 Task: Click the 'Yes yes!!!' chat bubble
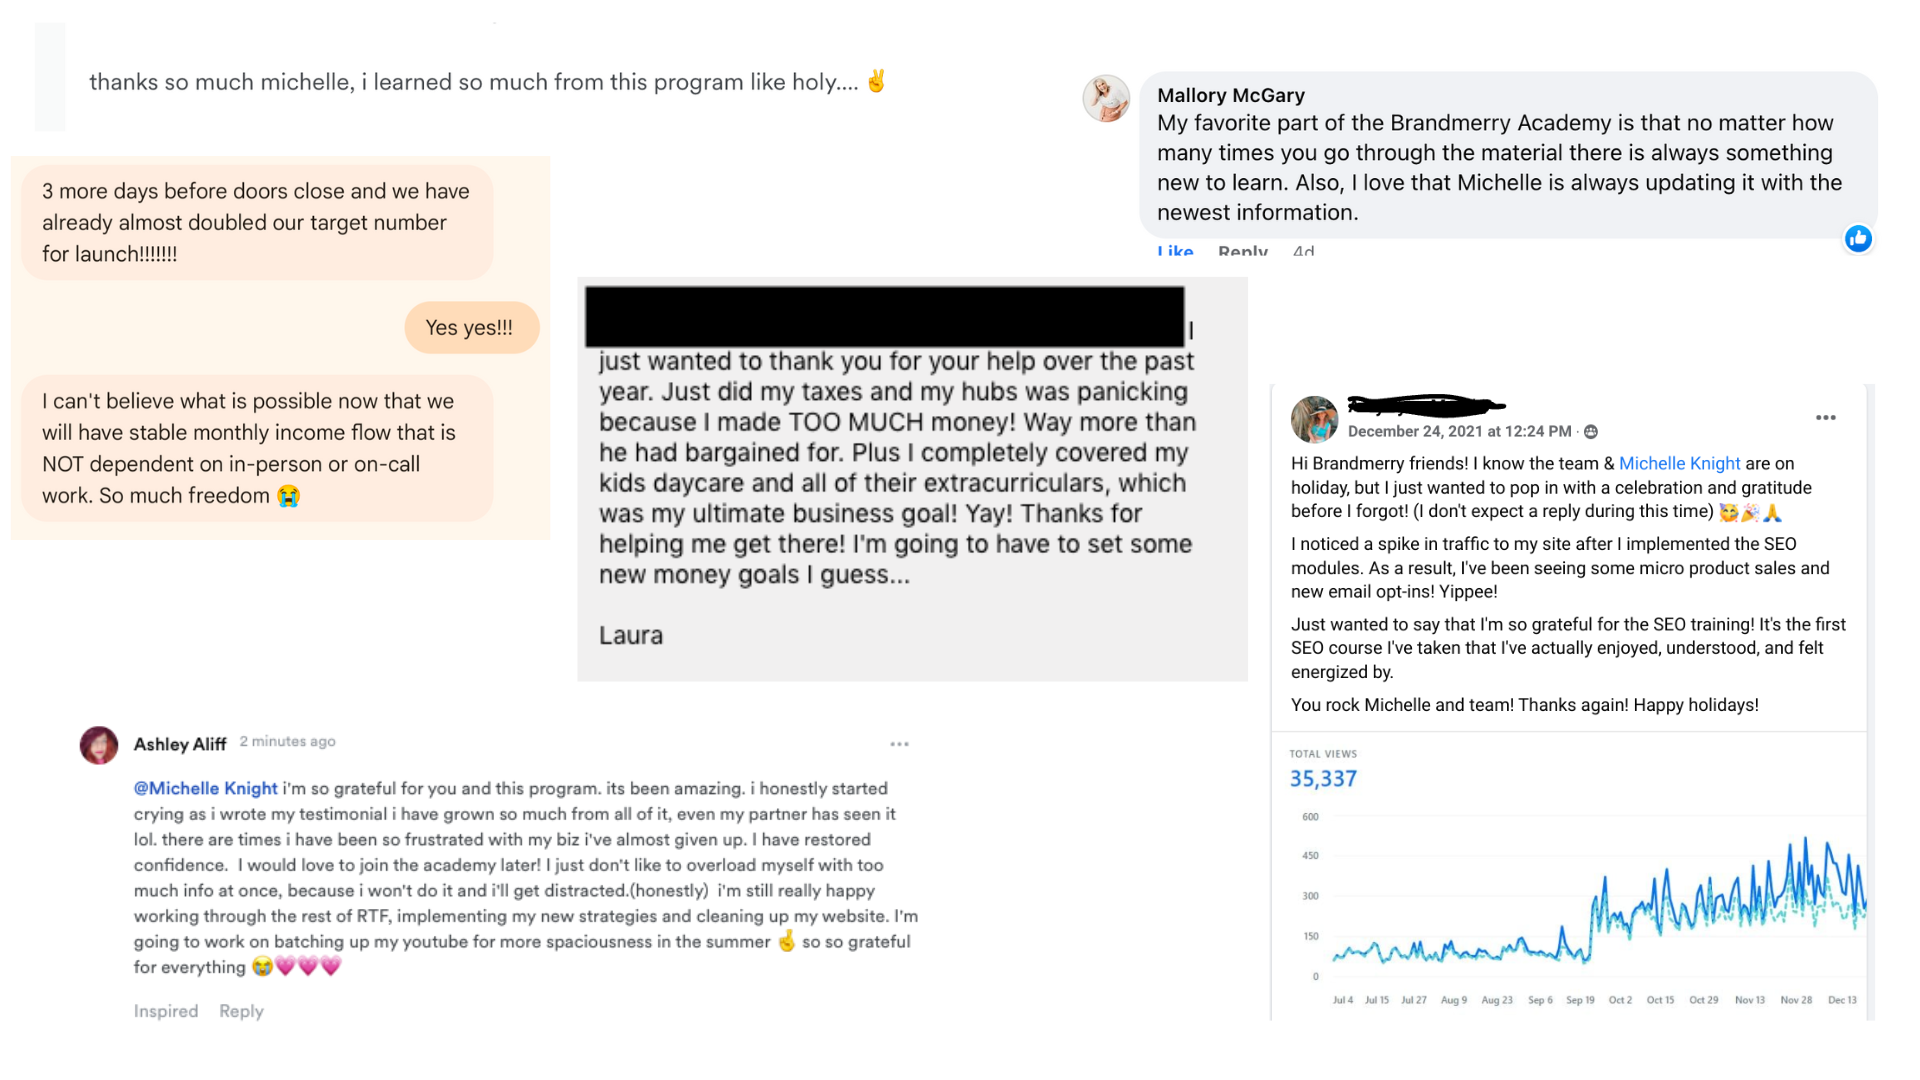click(x=471, y=328)
